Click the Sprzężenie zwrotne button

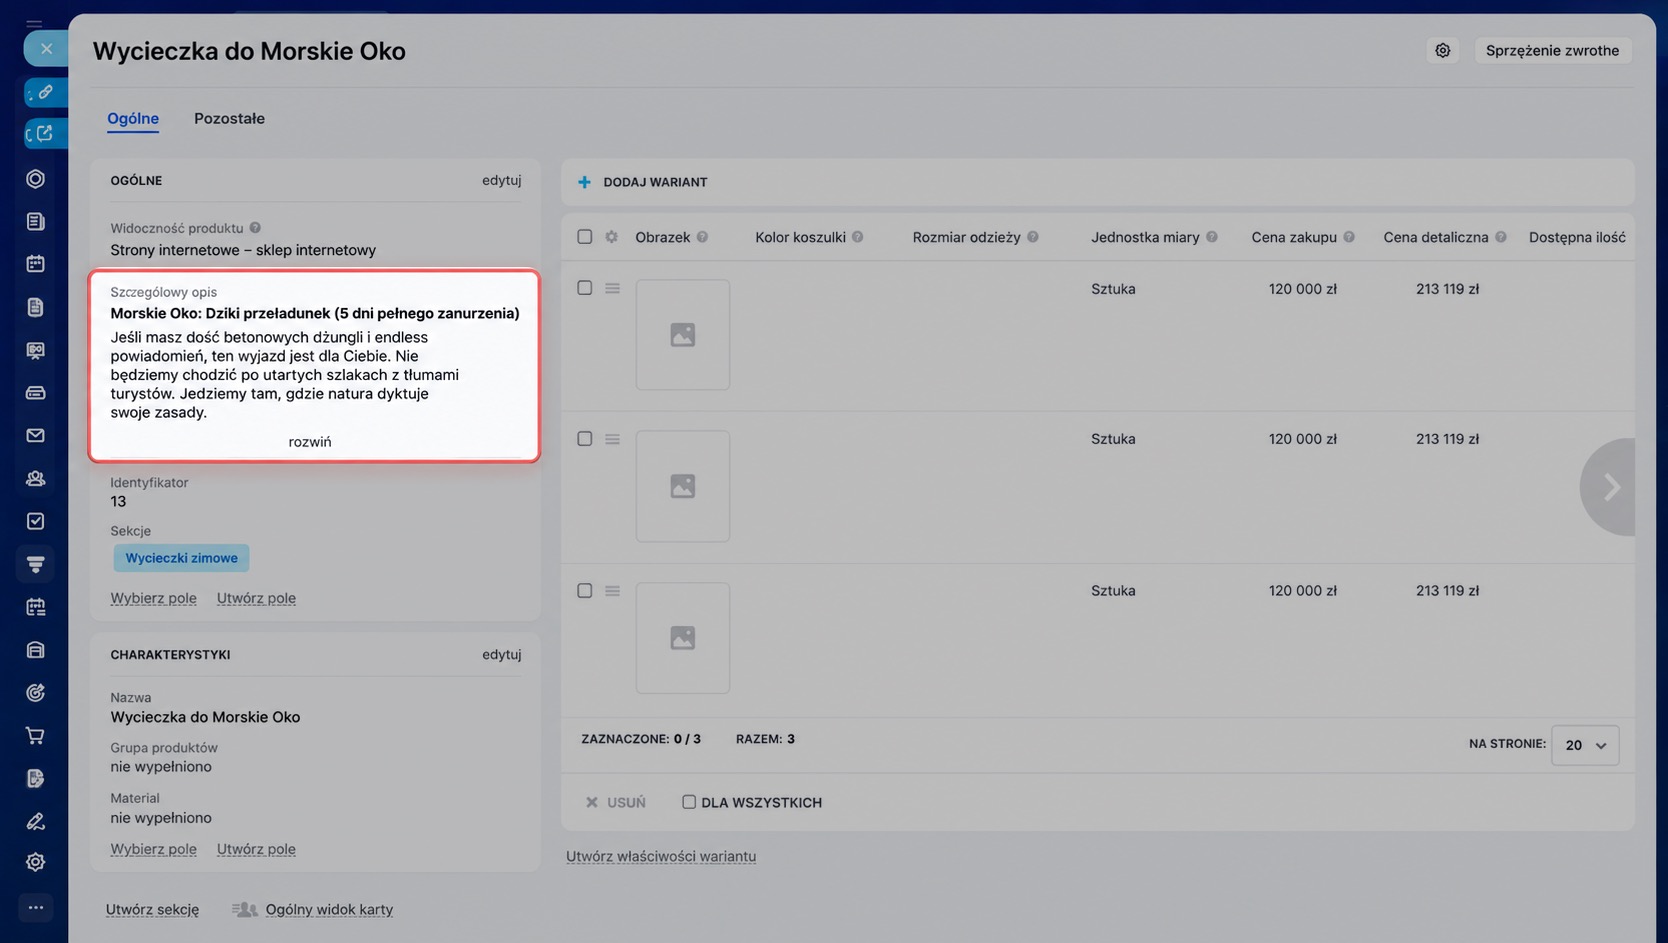point(1552,50)
